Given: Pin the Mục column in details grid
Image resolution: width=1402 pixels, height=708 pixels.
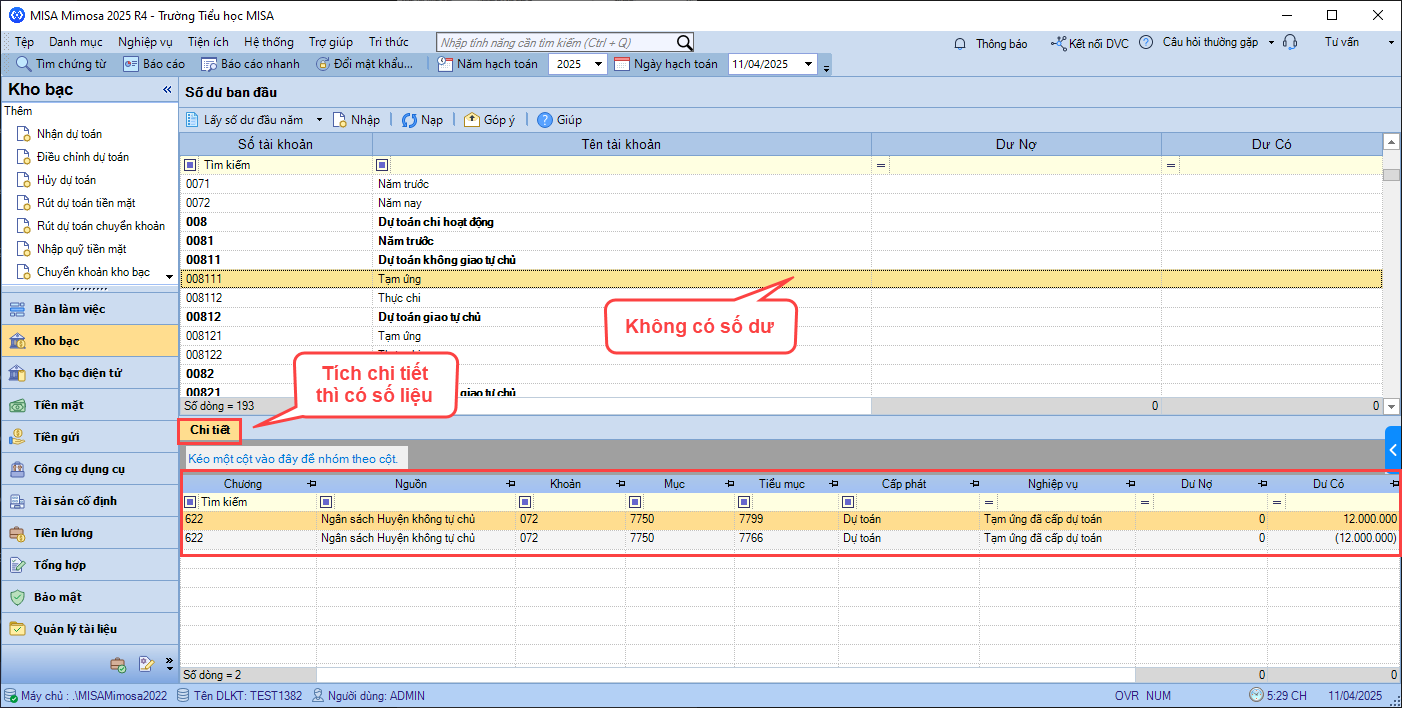Looking at the screenshot, I should 728,484.
